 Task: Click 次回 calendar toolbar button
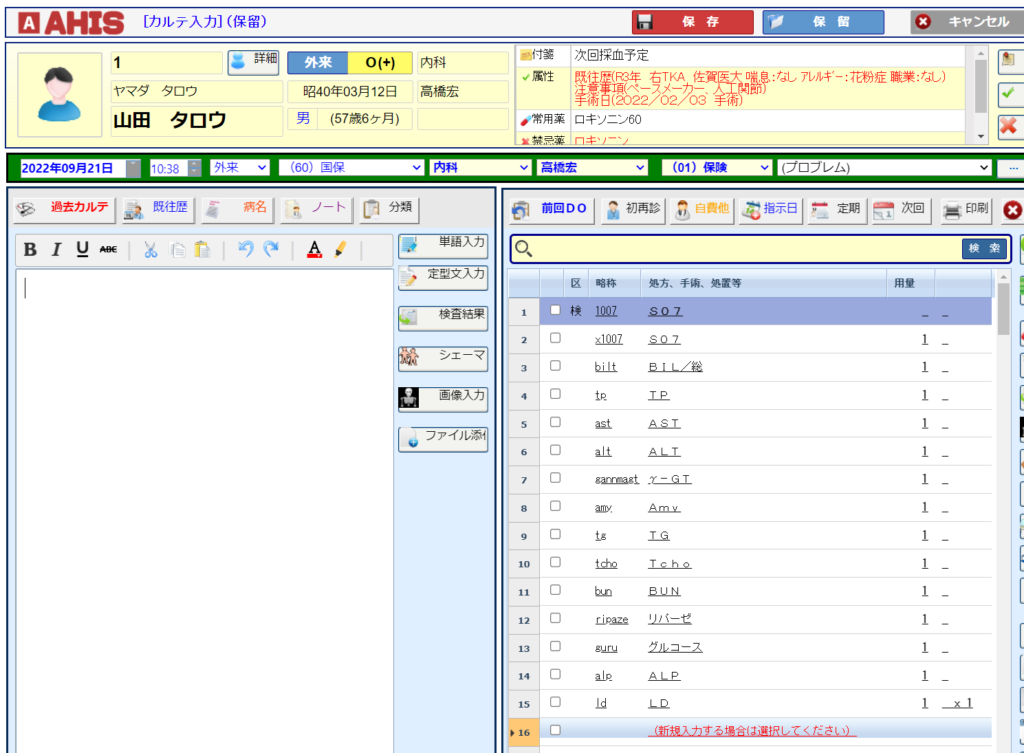pyautogui.click(x=901, y=210)
